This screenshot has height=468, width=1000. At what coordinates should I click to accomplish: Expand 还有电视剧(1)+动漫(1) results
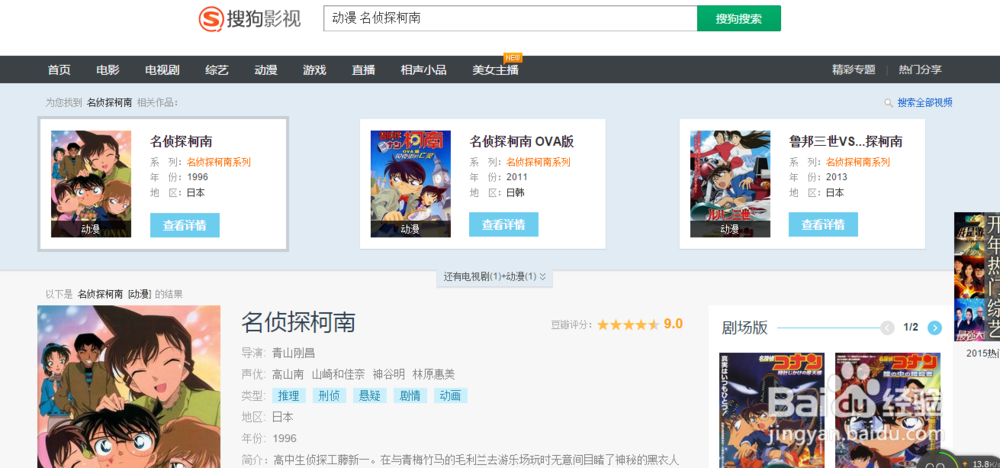[495, 277]
